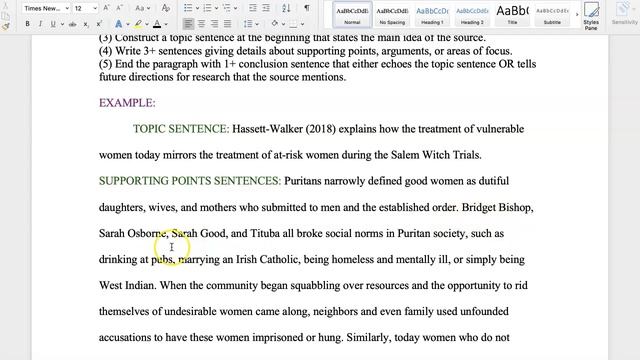Click the words Salem Witch Trials
The image size is (640, 360).
(436, 155)
